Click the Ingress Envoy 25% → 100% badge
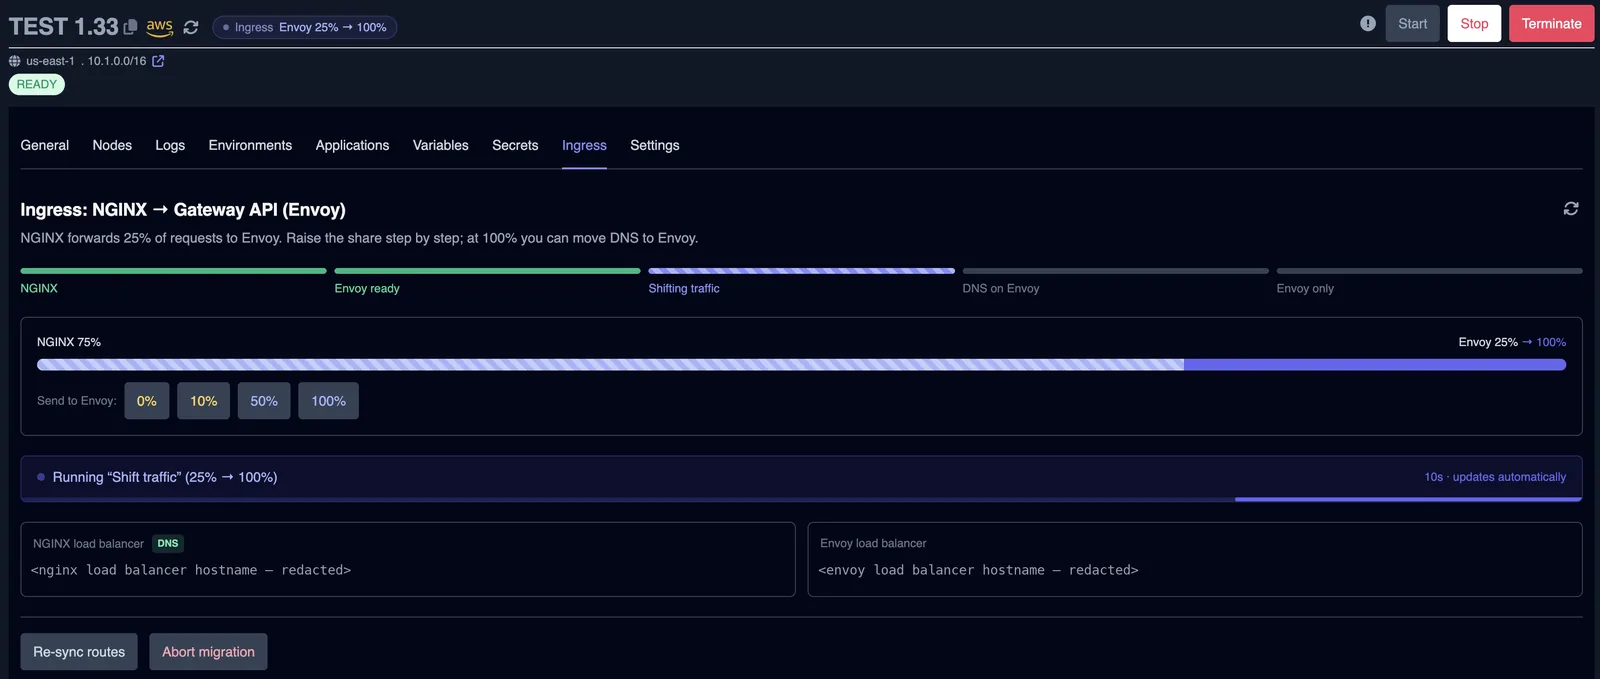This screenshot has width=1600, height=679. pos(305,27)
